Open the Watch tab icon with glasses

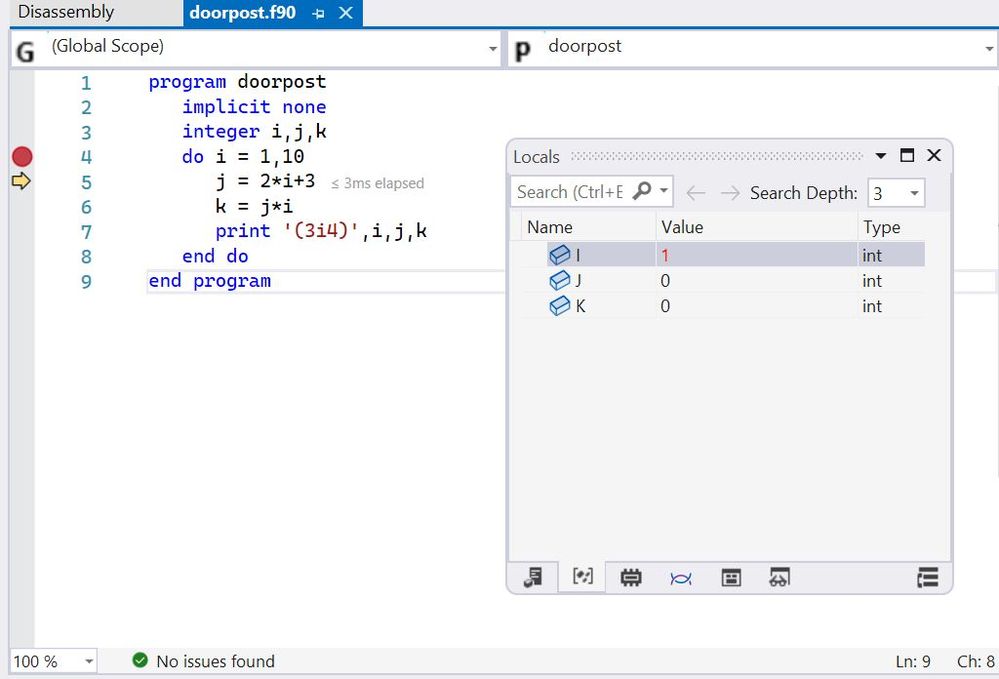[x=779, y=577]
